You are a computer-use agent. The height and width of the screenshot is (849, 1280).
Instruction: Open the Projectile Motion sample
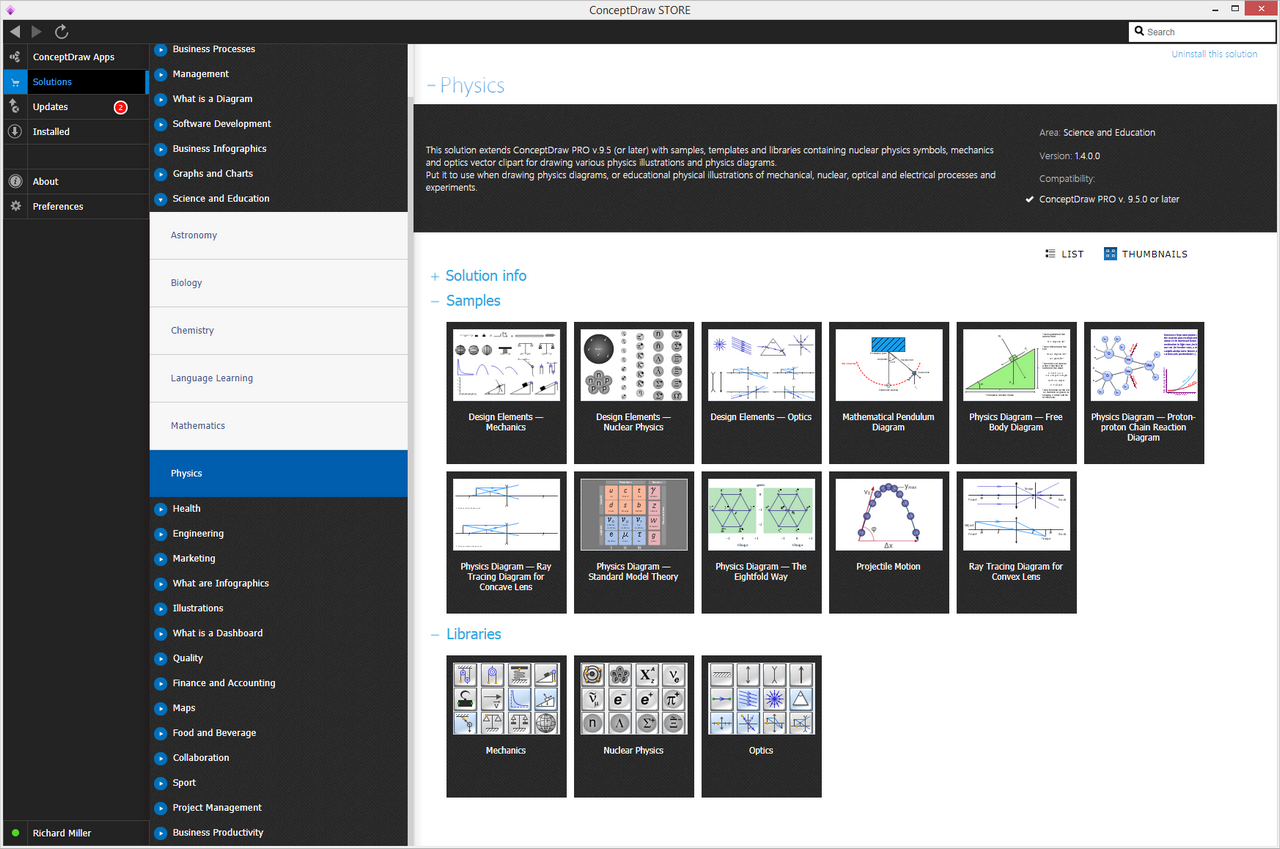[x=889, y=542]
